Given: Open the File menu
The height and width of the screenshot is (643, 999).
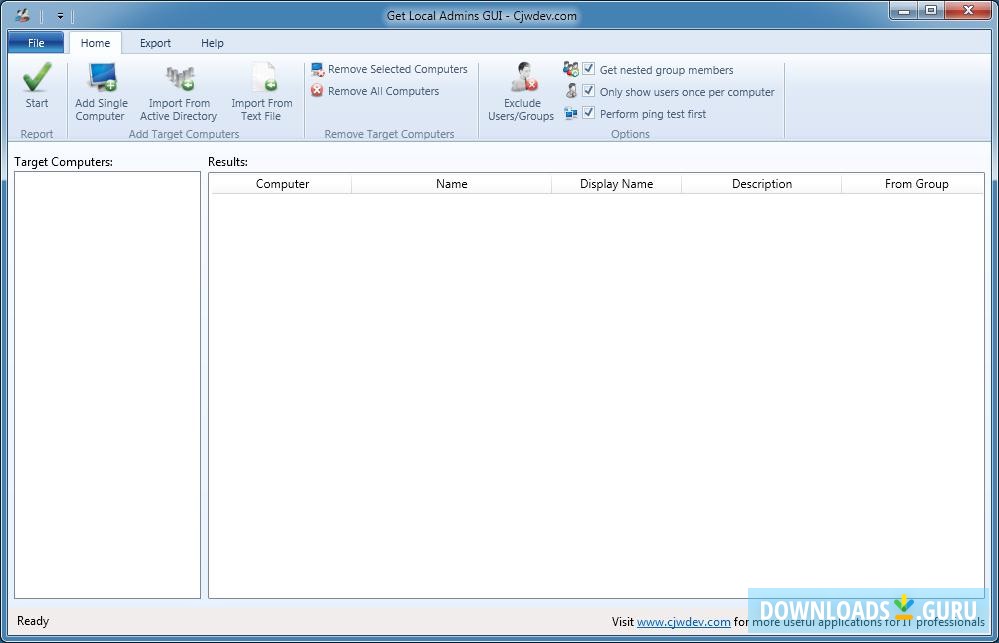Looking at the screenshot, I should point(35,43).
